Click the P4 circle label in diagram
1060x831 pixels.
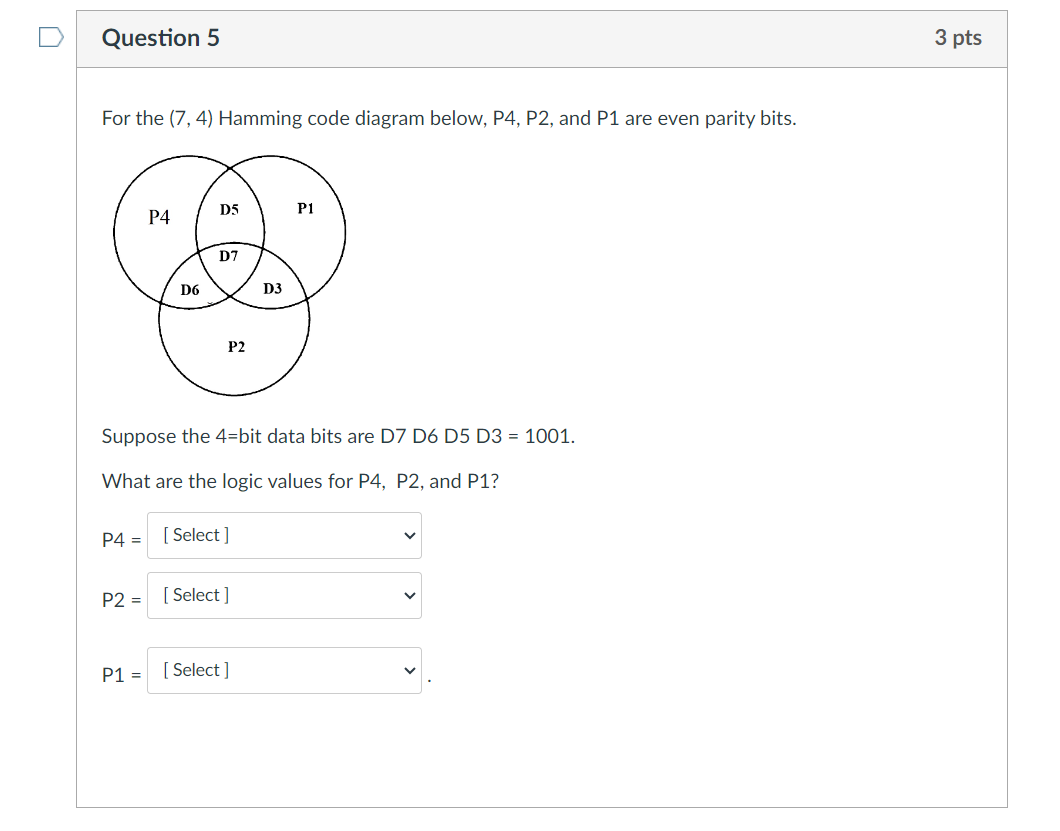point(160,217)
